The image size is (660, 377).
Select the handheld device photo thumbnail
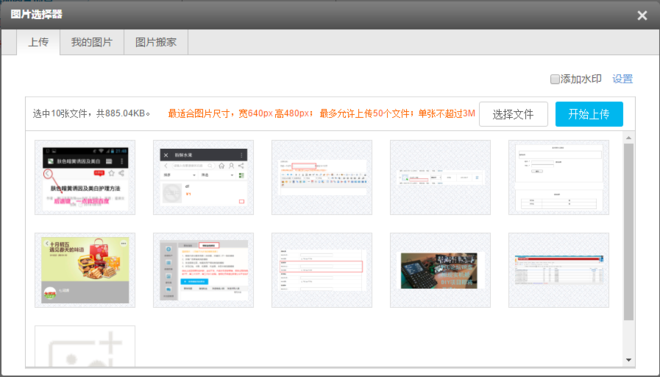pyautogui.click(x=440, y=270)
